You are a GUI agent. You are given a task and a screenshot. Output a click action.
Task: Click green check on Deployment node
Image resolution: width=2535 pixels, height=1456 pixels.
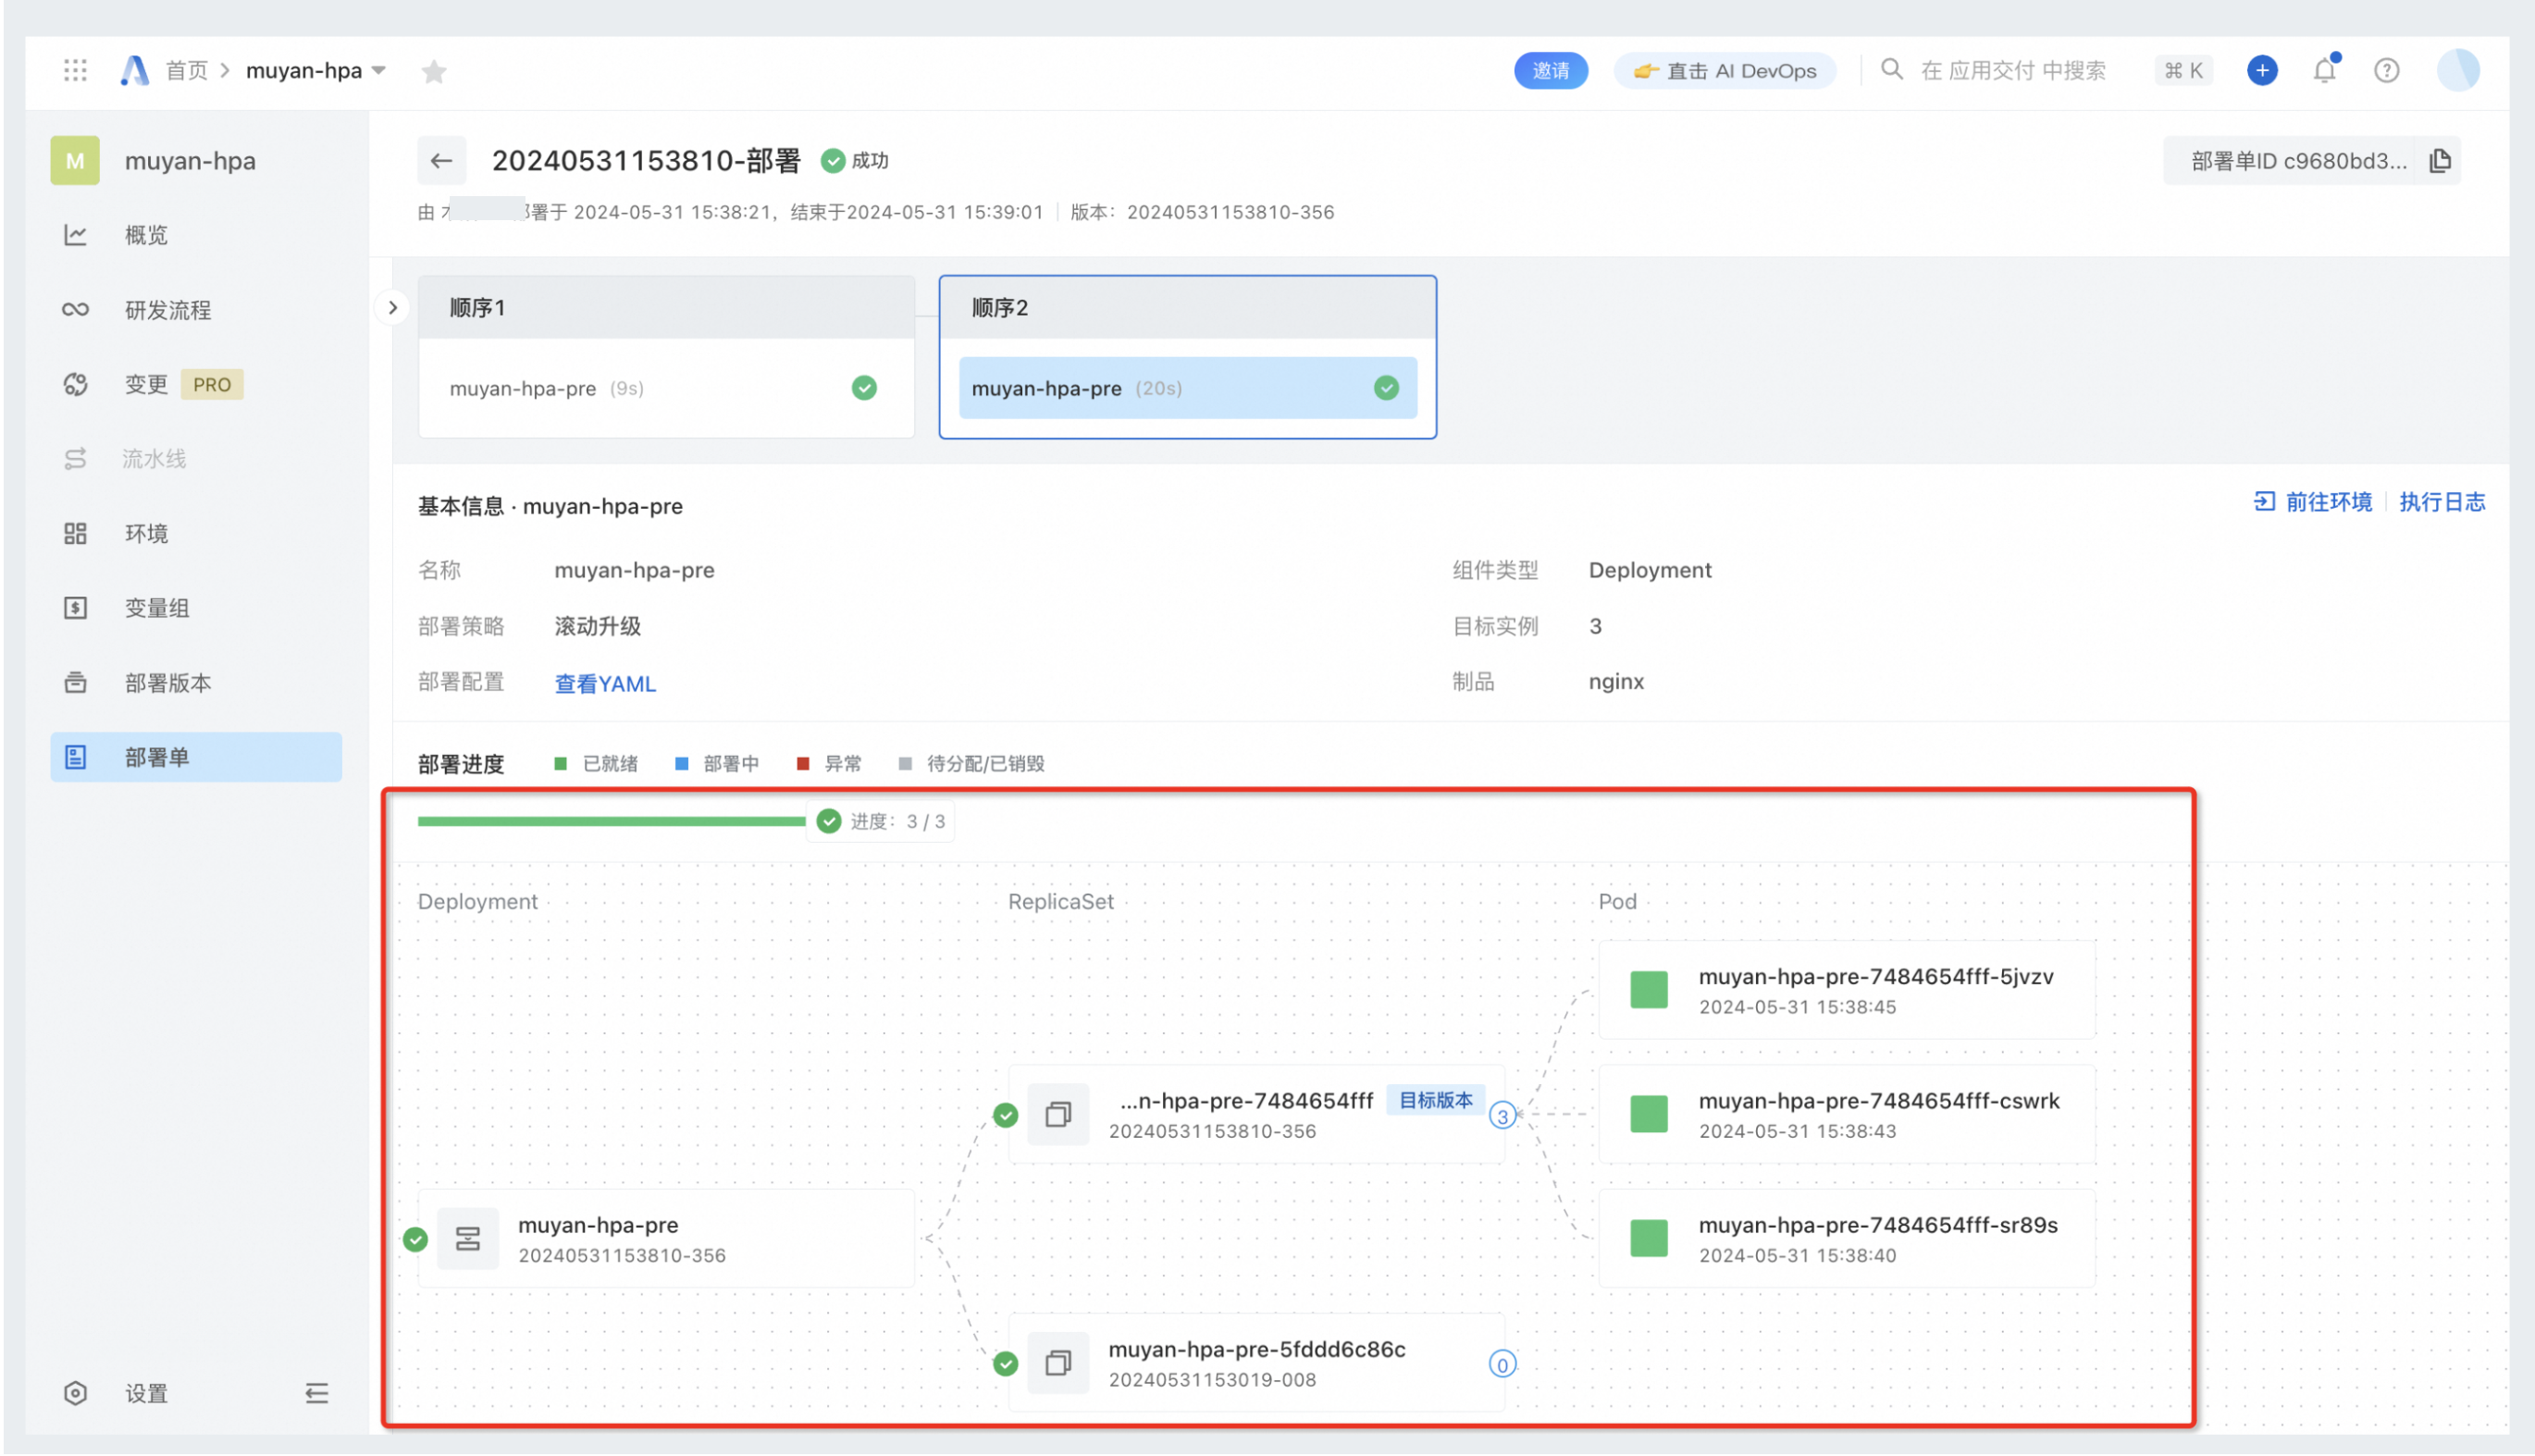point(415,1240)
